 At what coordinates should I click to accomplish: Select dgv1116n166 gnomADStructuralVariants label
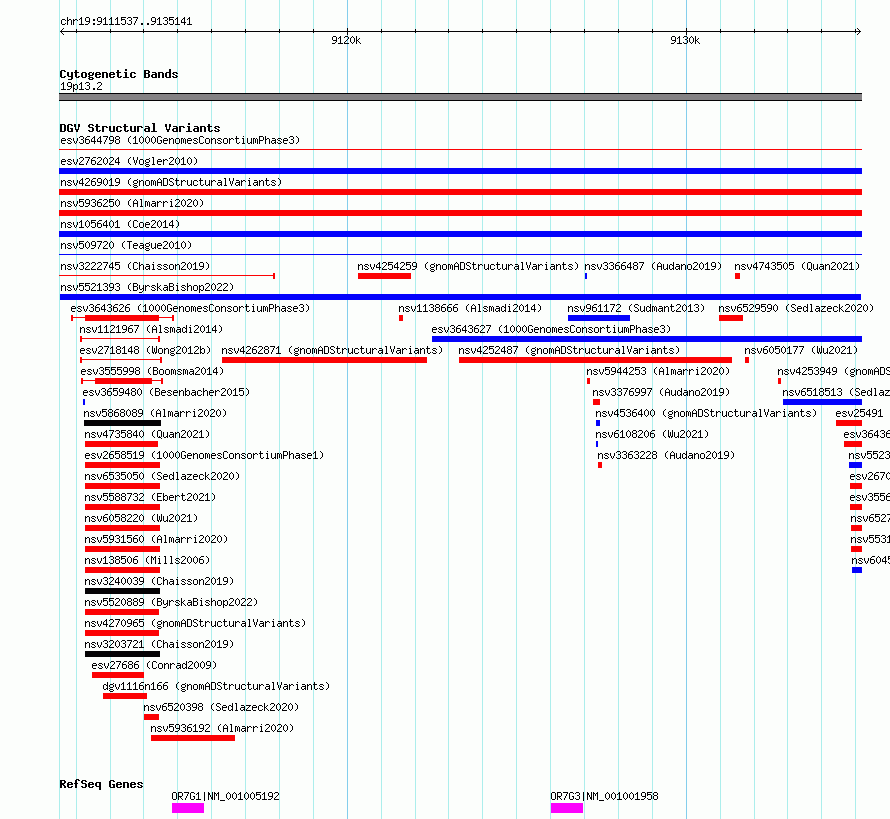[216, 686]
